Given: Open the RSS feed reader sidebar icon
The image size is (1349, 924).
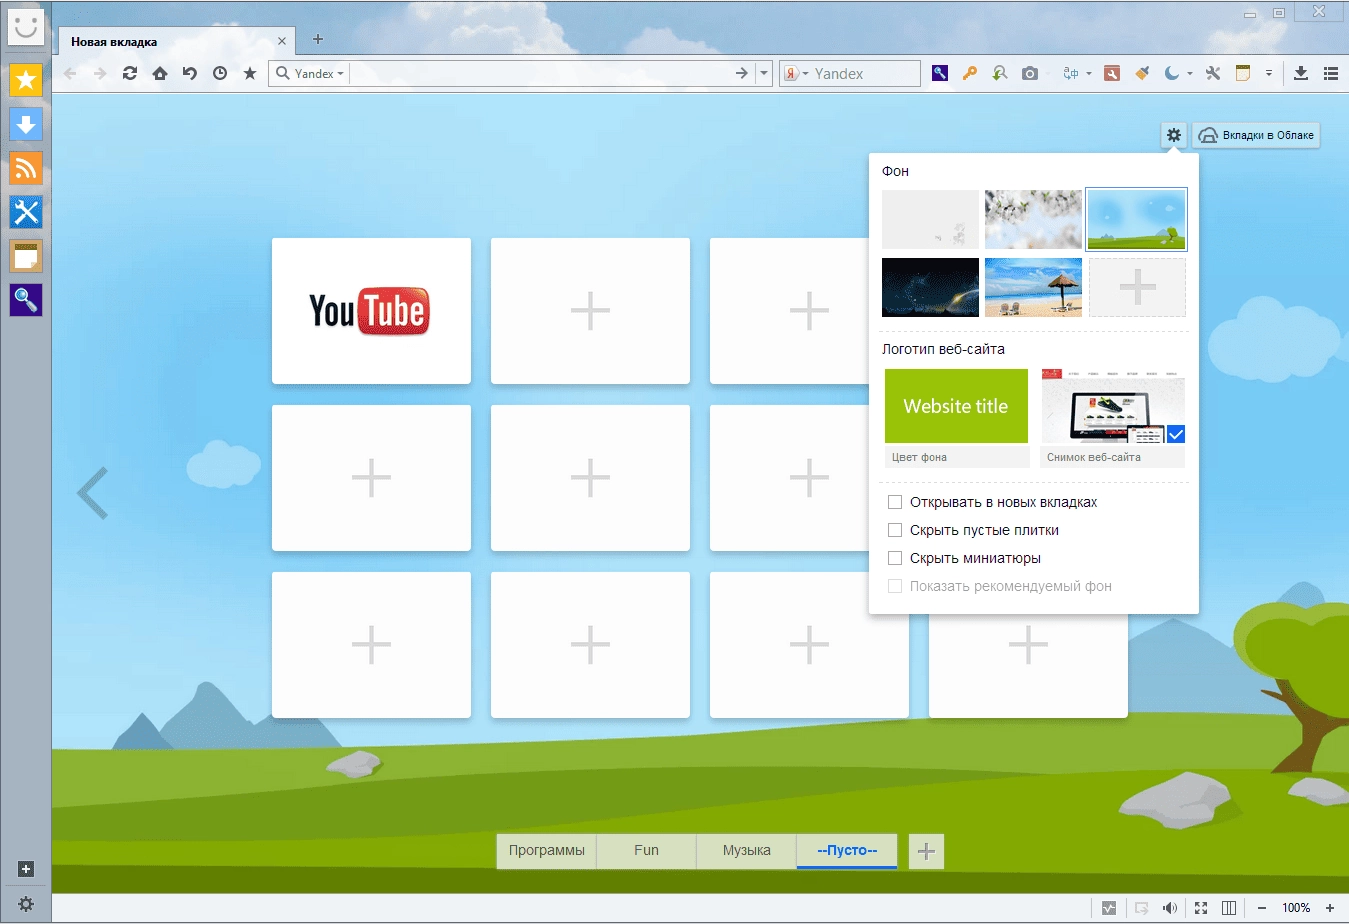Looking at the screenshot, I should (26, 168).
